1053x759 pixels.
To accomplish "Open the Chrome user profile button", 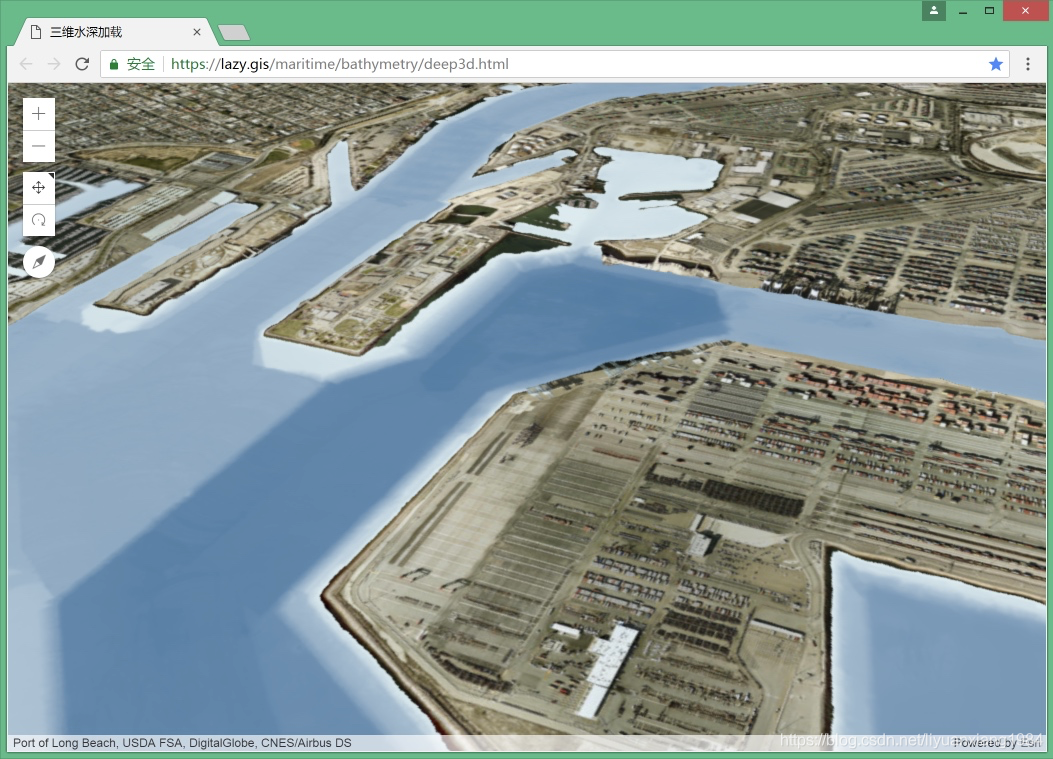I will [x=933, y=11].
